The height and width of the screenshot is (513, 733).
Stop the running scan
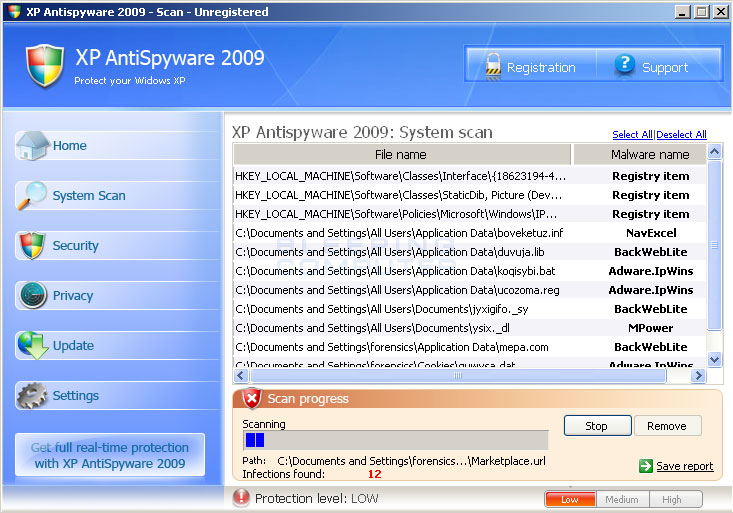597,426
